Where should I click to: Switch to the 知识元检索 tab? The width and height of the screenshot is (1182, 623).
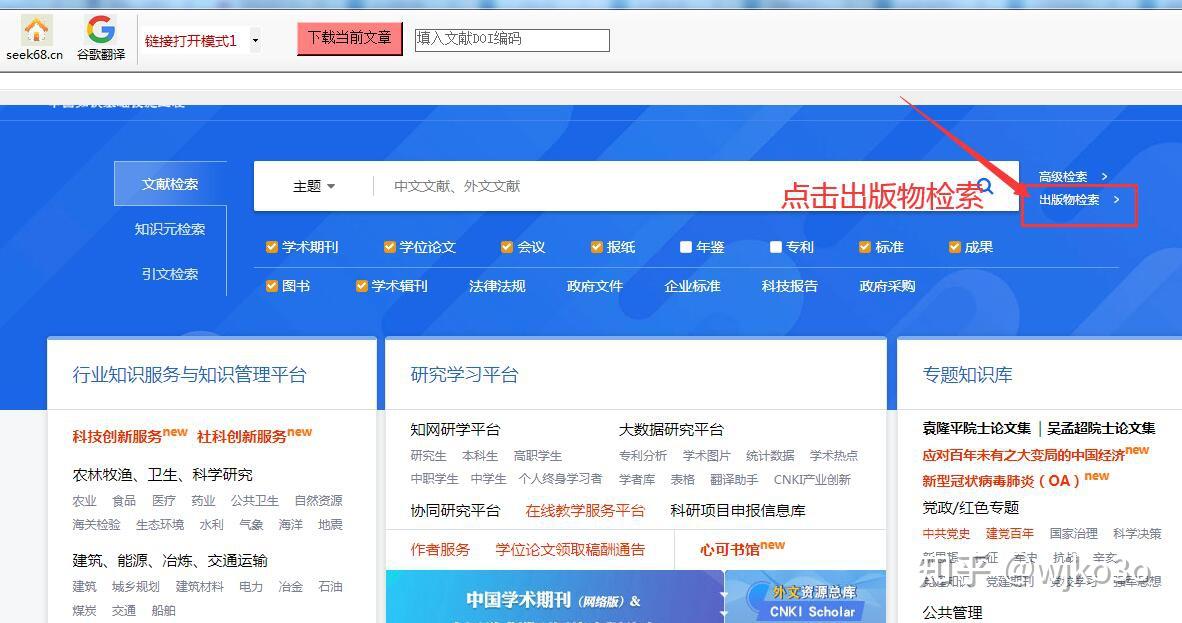click(170, 229)
